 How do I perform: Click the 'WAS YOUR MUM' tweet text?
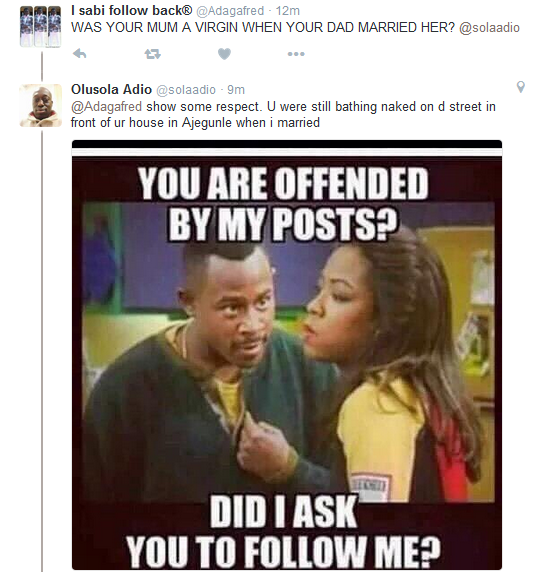click(x=263, y=28)
